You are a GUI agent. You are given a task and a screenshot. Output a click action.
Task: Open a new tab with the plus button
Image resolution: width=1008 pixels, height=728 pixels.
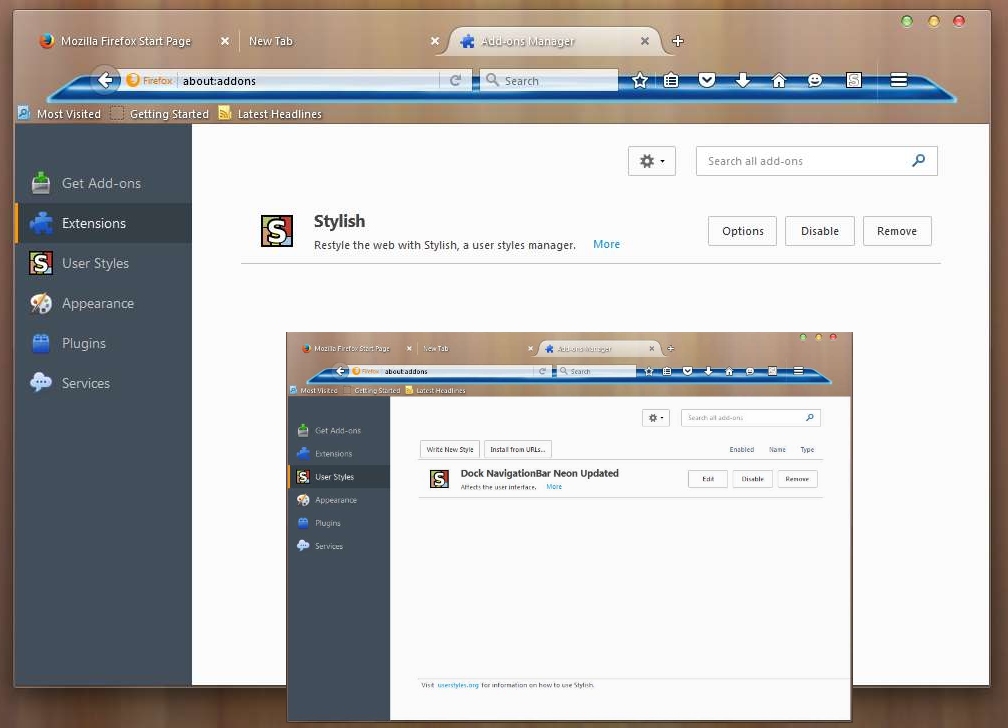tap(678, 41)
